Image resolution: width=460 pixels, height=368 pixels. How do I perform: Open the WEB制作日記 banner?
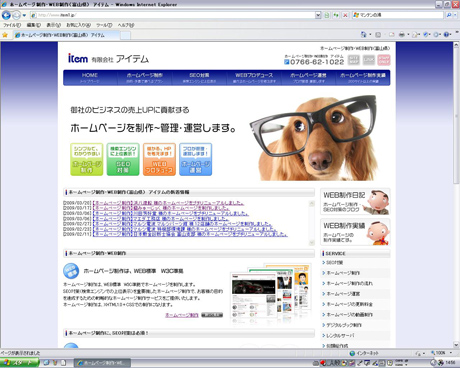tap(355, 202)
